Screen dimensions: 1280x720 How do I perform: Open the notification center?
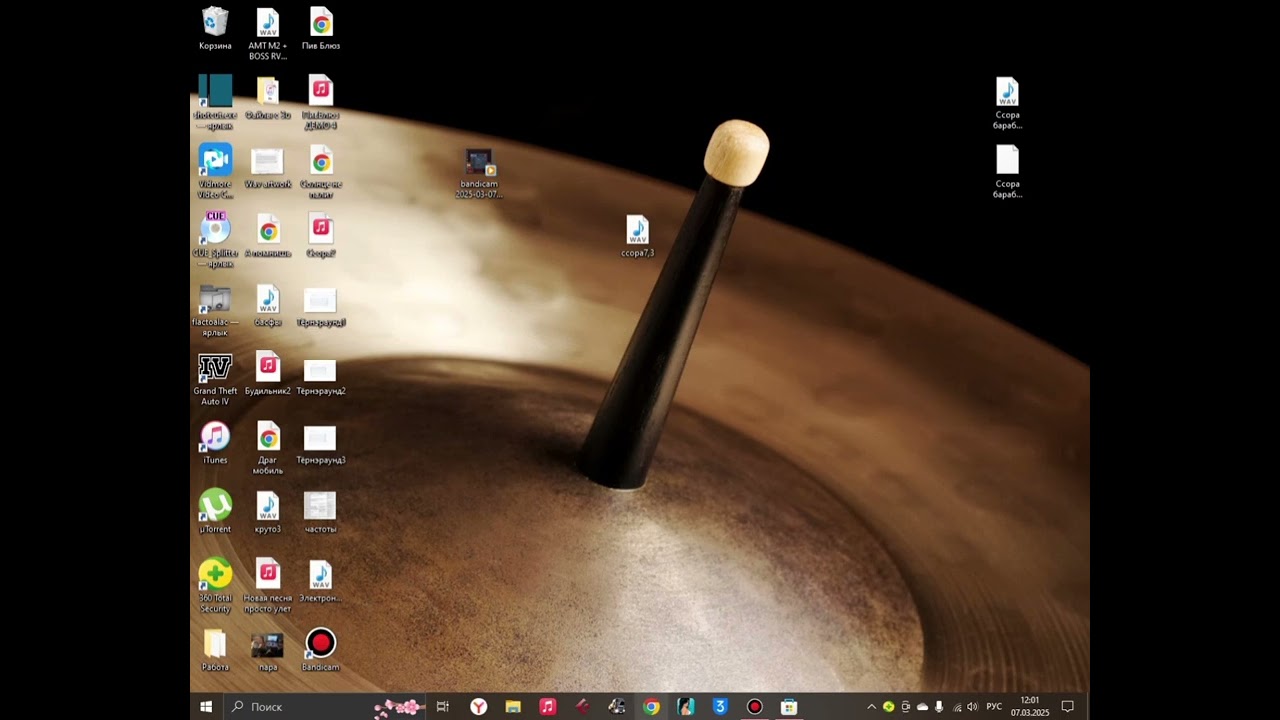coord(1067,707)
